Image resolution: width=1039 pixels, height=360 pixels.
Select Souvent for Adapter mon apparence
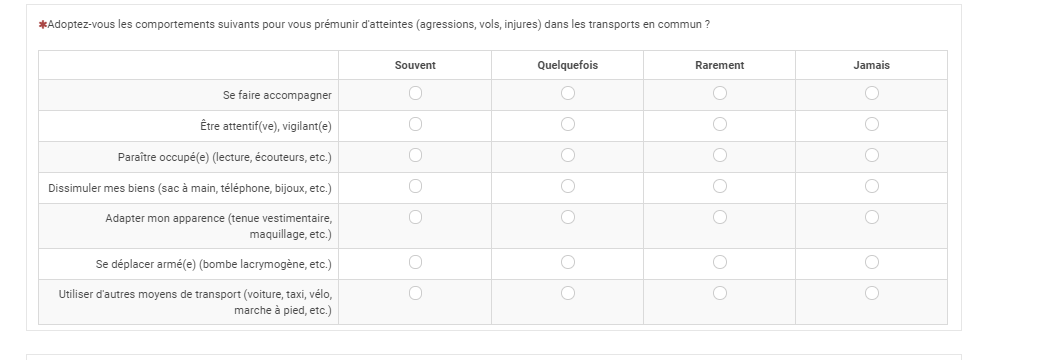[x=415, y=217]
